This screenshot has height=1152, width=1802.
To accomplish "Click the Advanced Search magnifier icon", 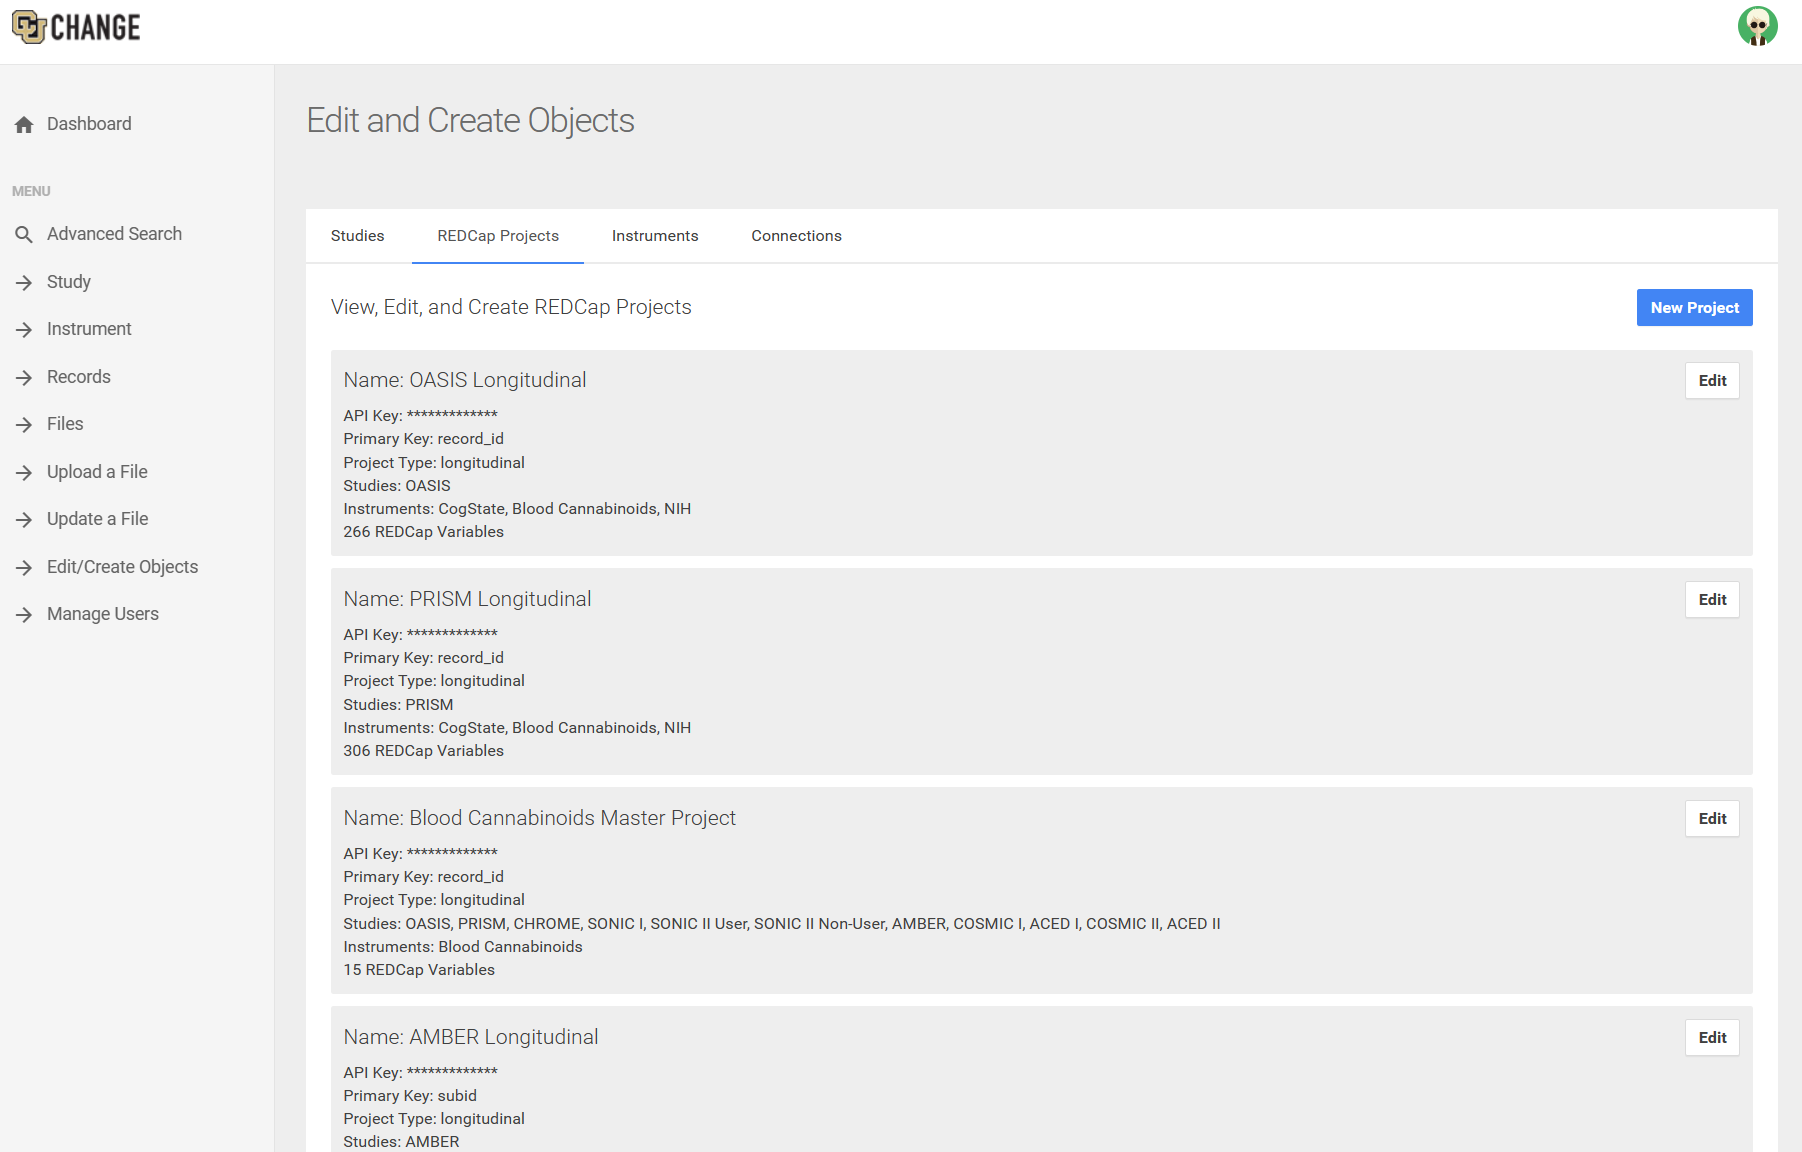I will click(24, 234).
